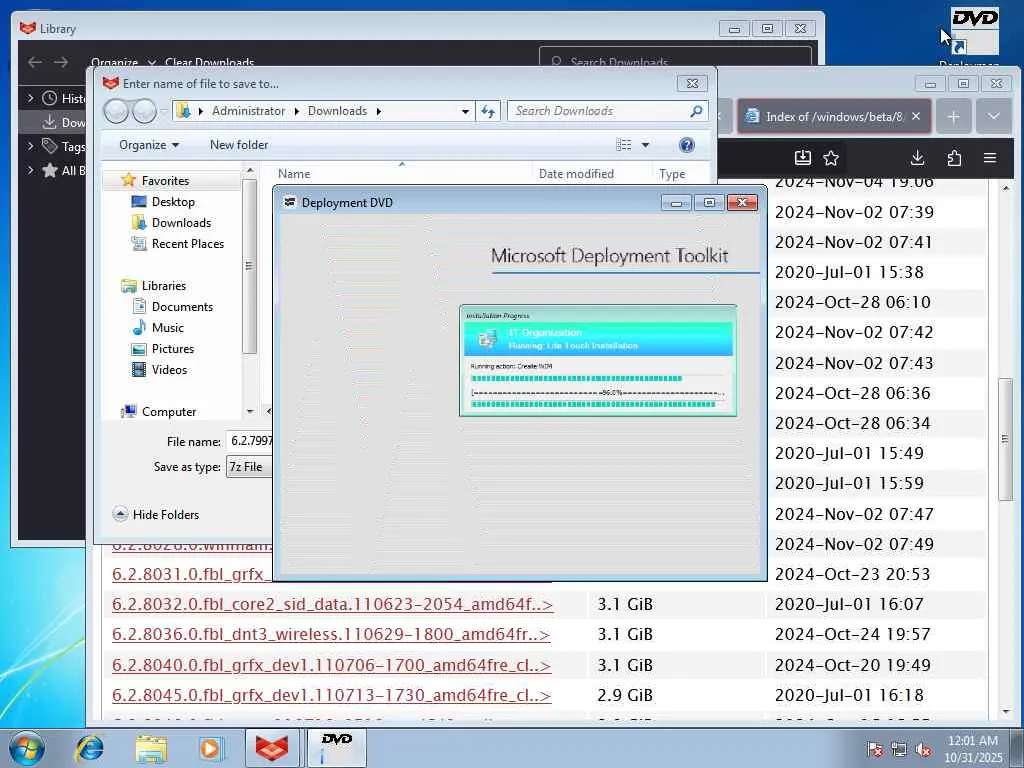
Task: Close the Index of /windows/beta tab
Action: (916, 116)
